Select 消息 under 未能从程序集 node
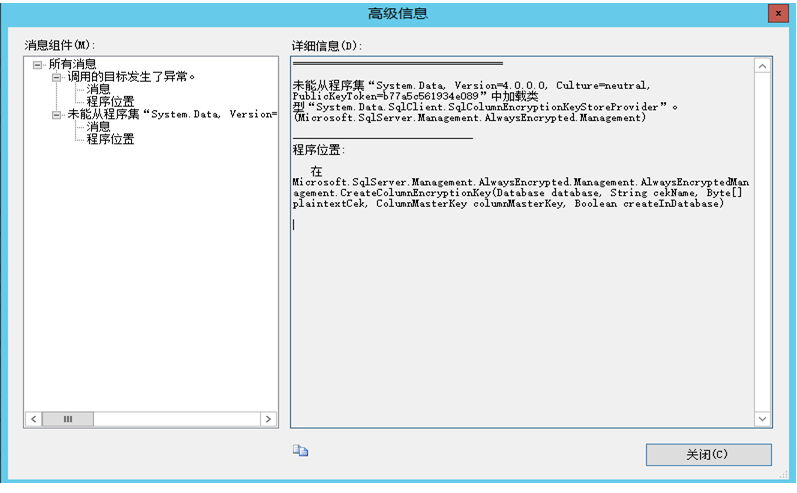This screenshot has height=493, width=797. pyautogui.click(x=98, y=127)
